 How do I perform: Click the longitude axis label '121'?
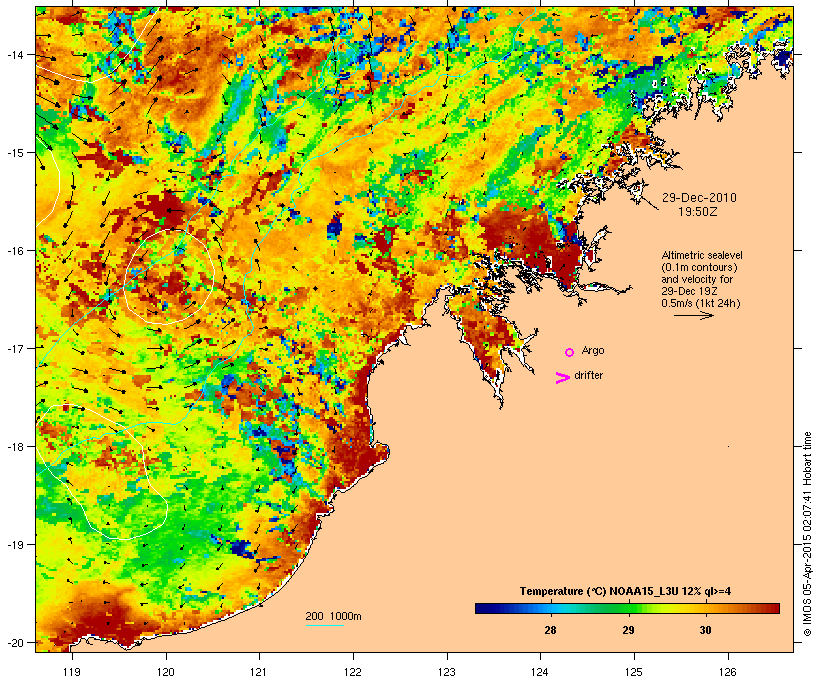point(259,672)
